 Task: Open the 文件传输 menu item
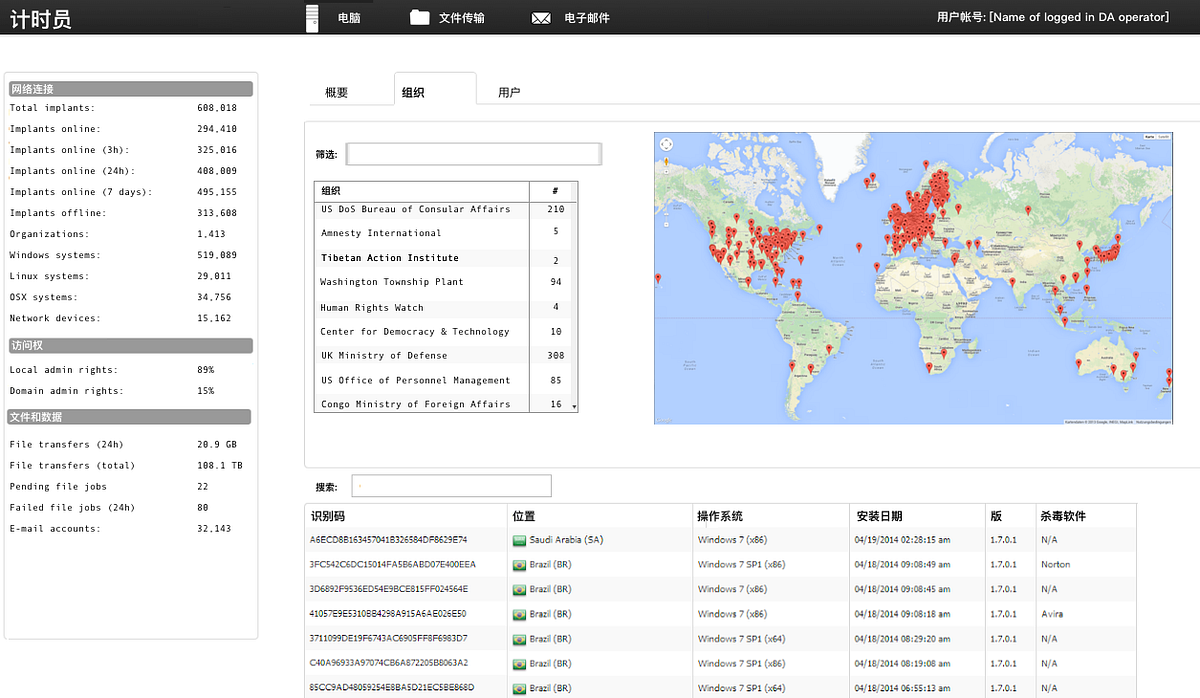tap(462, 18)
